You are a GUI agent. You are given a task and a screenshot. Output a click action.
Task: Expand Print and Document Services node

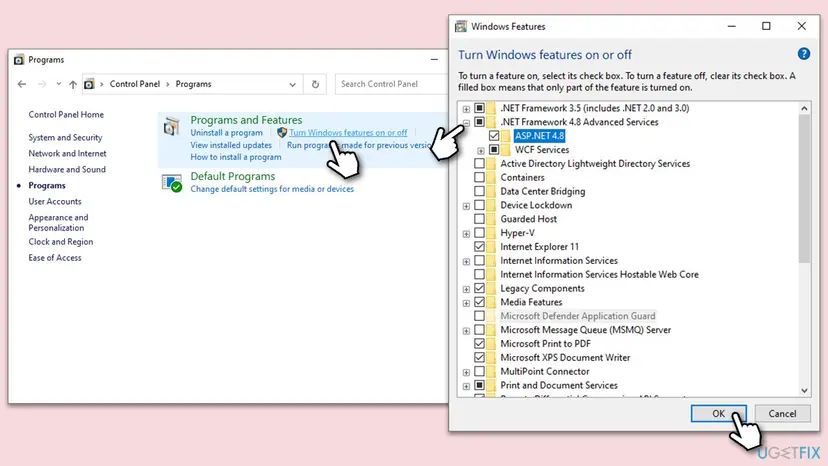(x=466, y=386)
